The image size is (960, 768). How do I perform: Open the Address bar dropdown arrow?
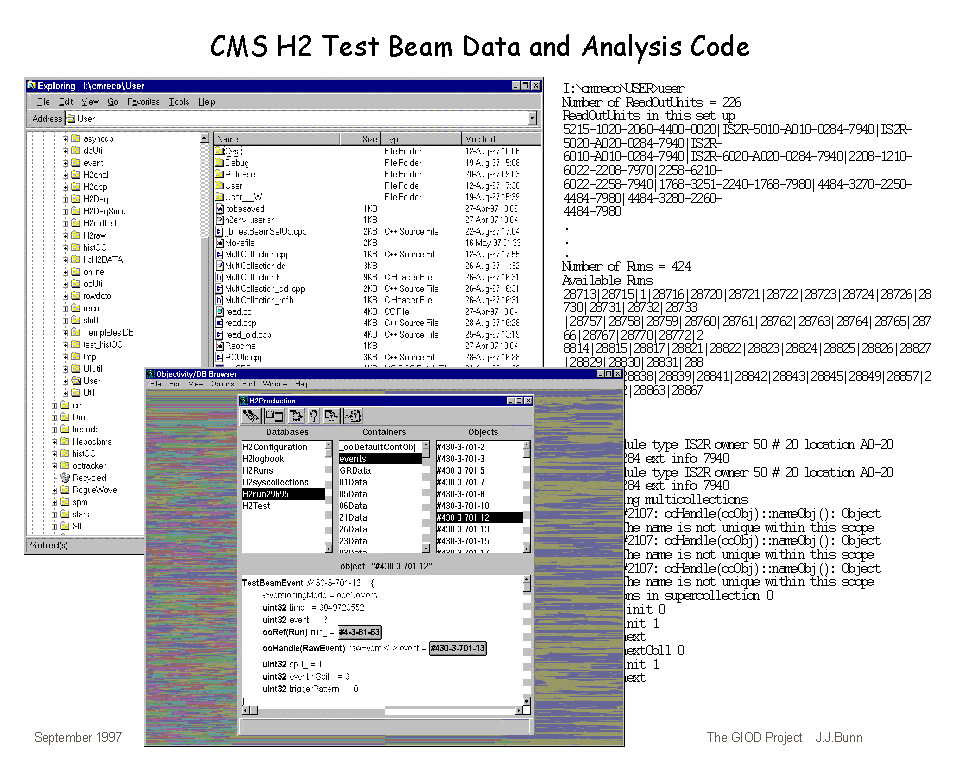tap(532, 119)
